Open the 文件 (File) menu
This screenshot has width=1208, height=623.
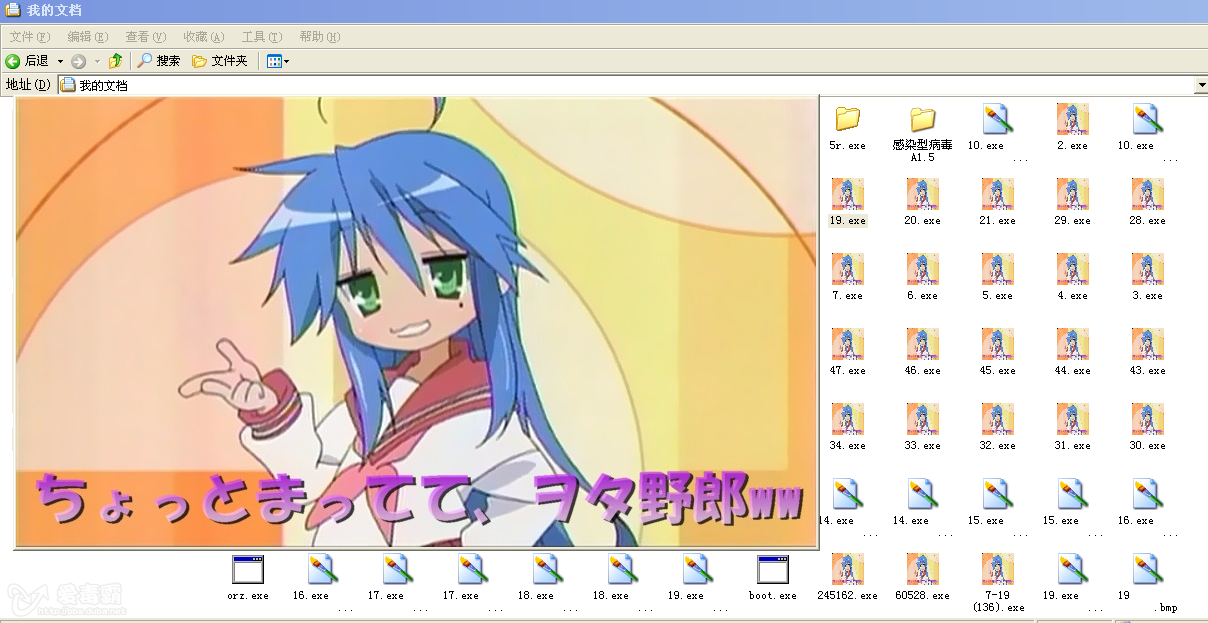click(29, 37)
